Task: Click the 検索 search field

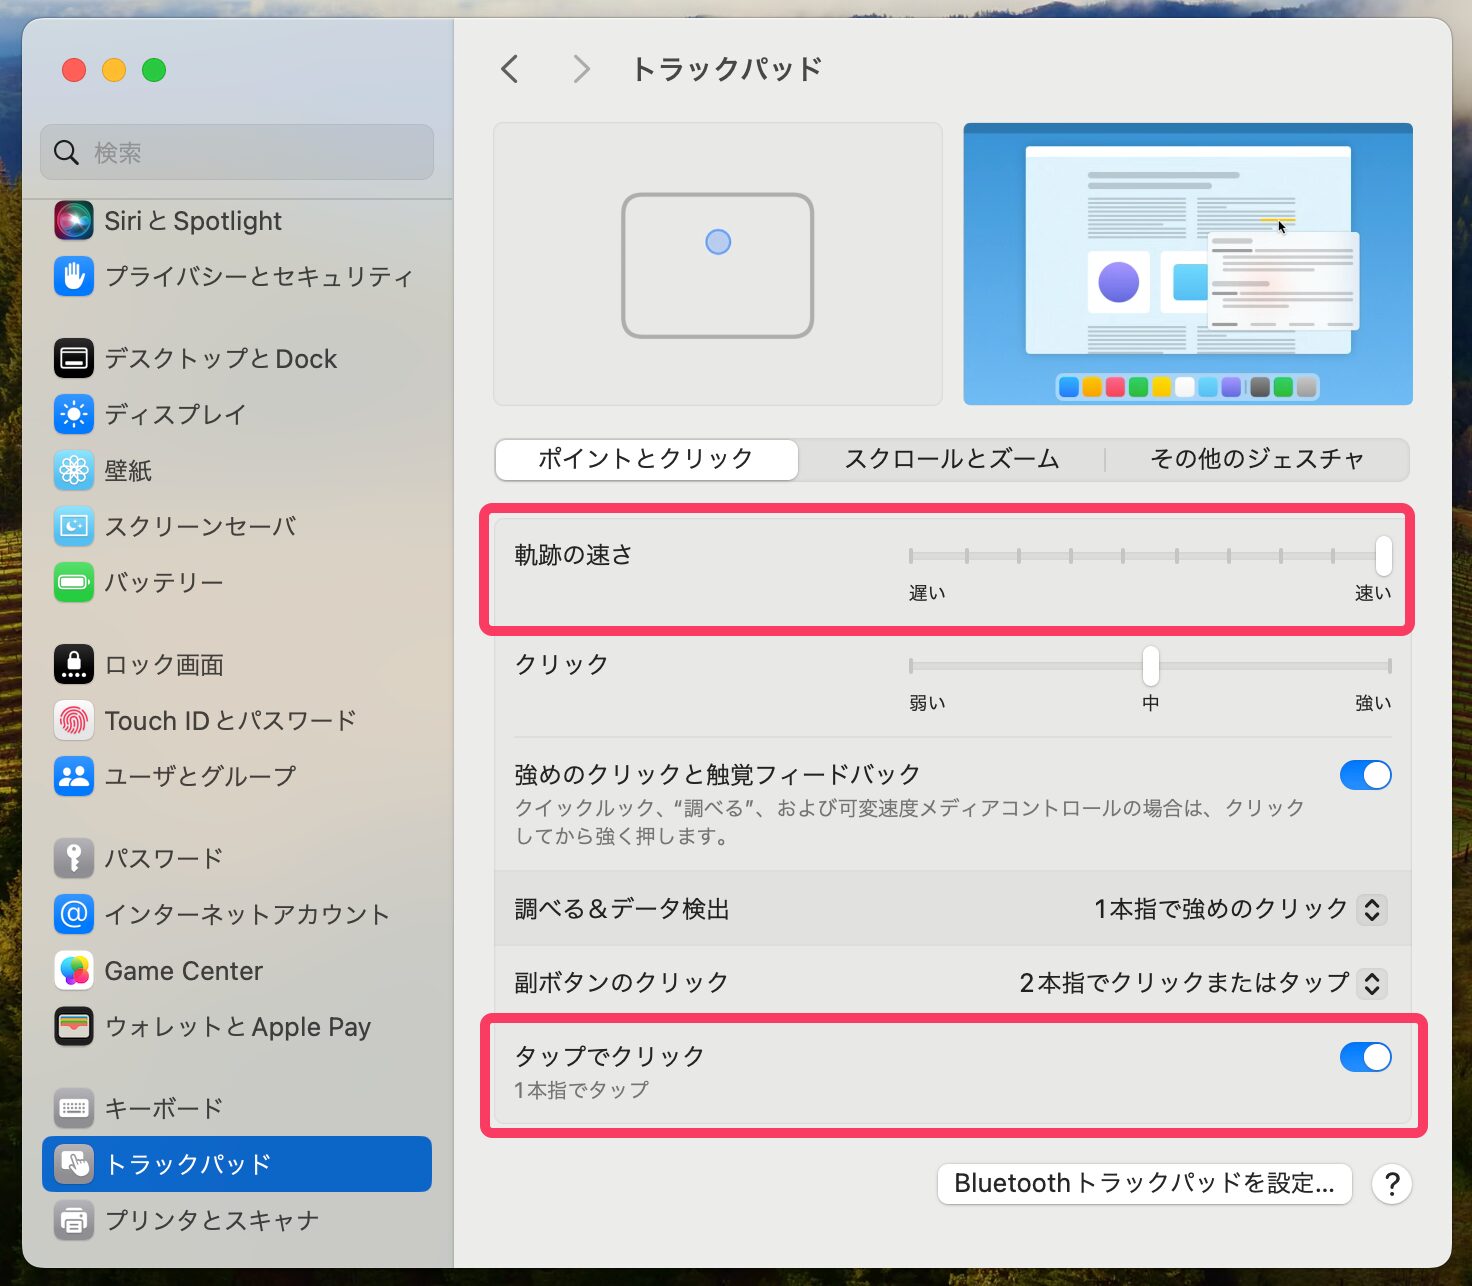Action: pos(238,152)
